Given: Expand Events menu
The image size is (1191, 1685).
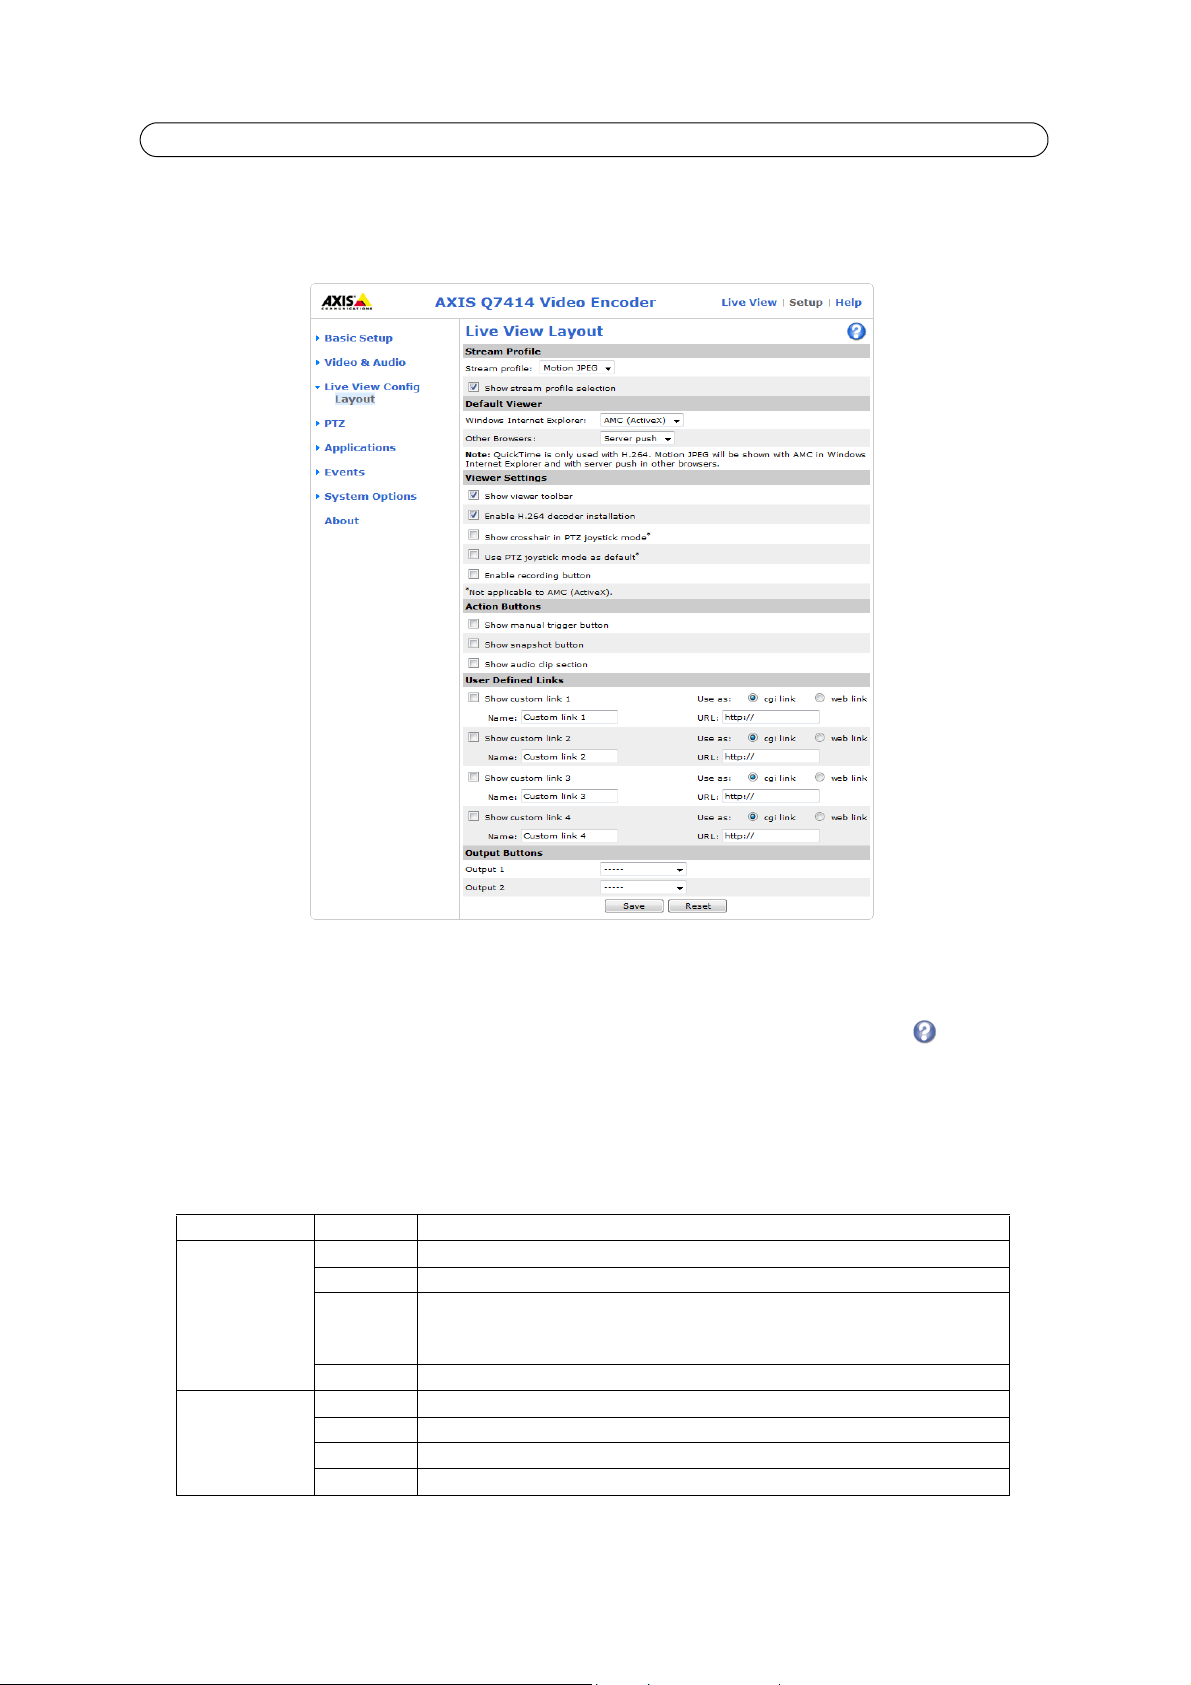Looking at the screenshot, I should tap(344, 472).
